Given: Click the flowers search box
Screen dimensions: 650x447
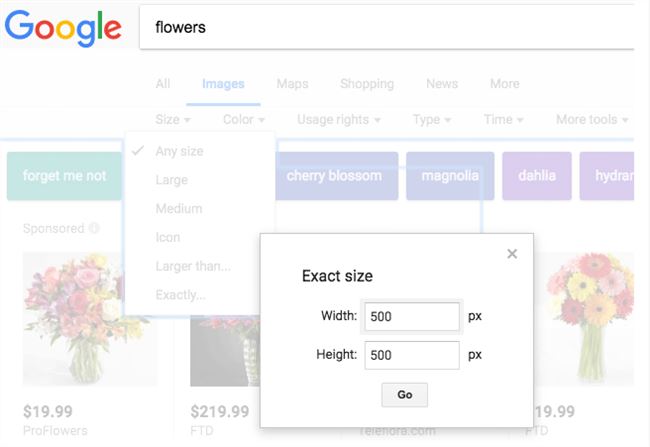Looking at the screenshot, I should tap(390, 27).
